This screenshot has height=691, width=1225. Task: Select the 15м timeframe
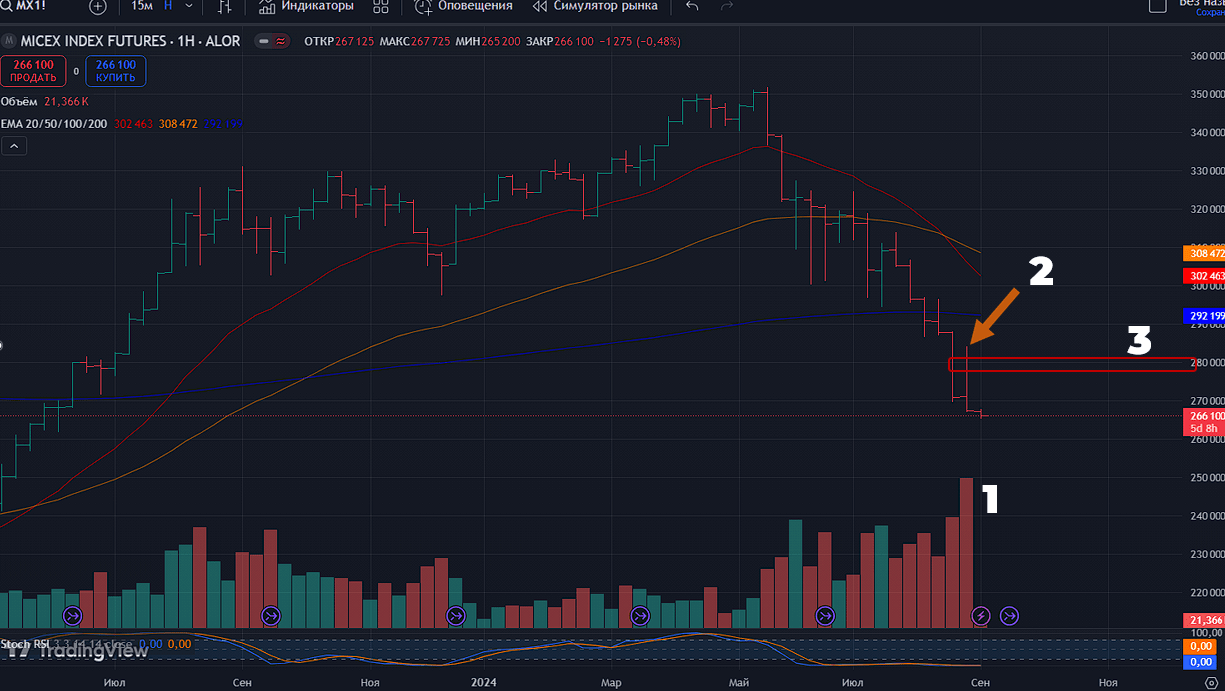[141, 6]
